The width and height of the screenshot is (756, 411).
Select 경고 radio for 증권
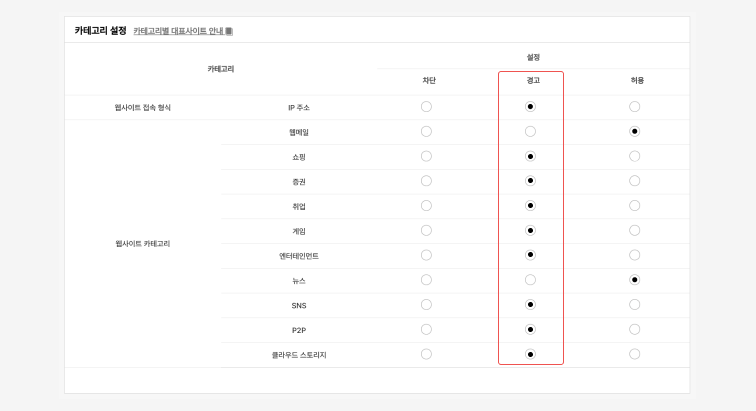click(530, 181)
